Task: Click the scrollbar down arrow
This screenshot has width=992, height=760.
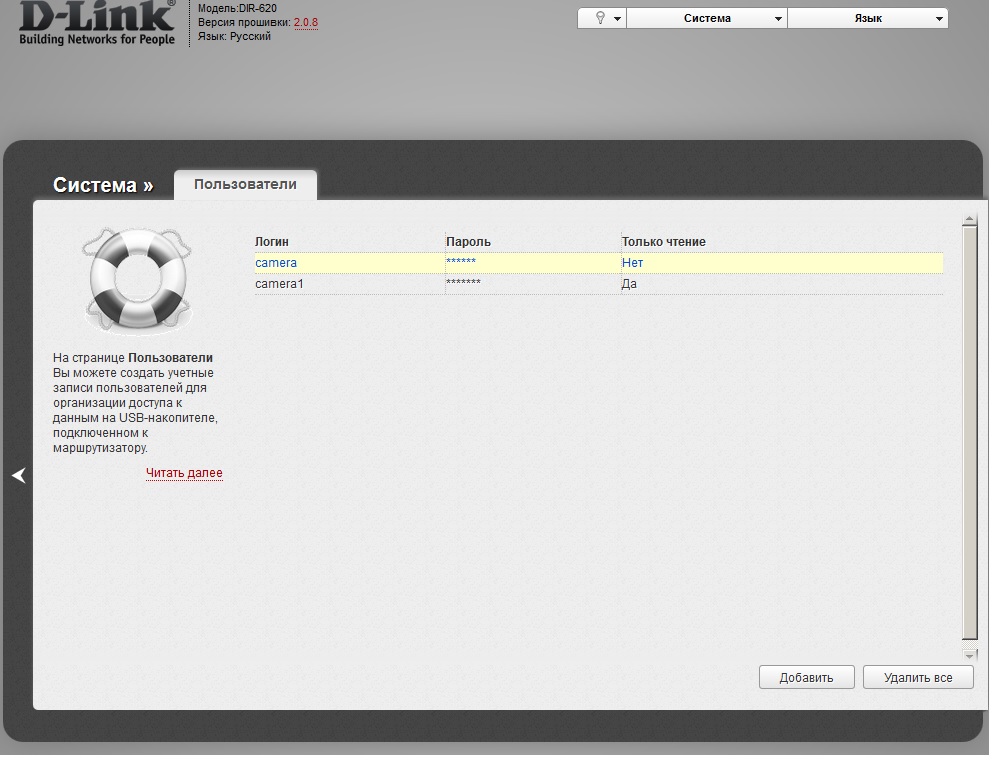Action: coord(969,656)
